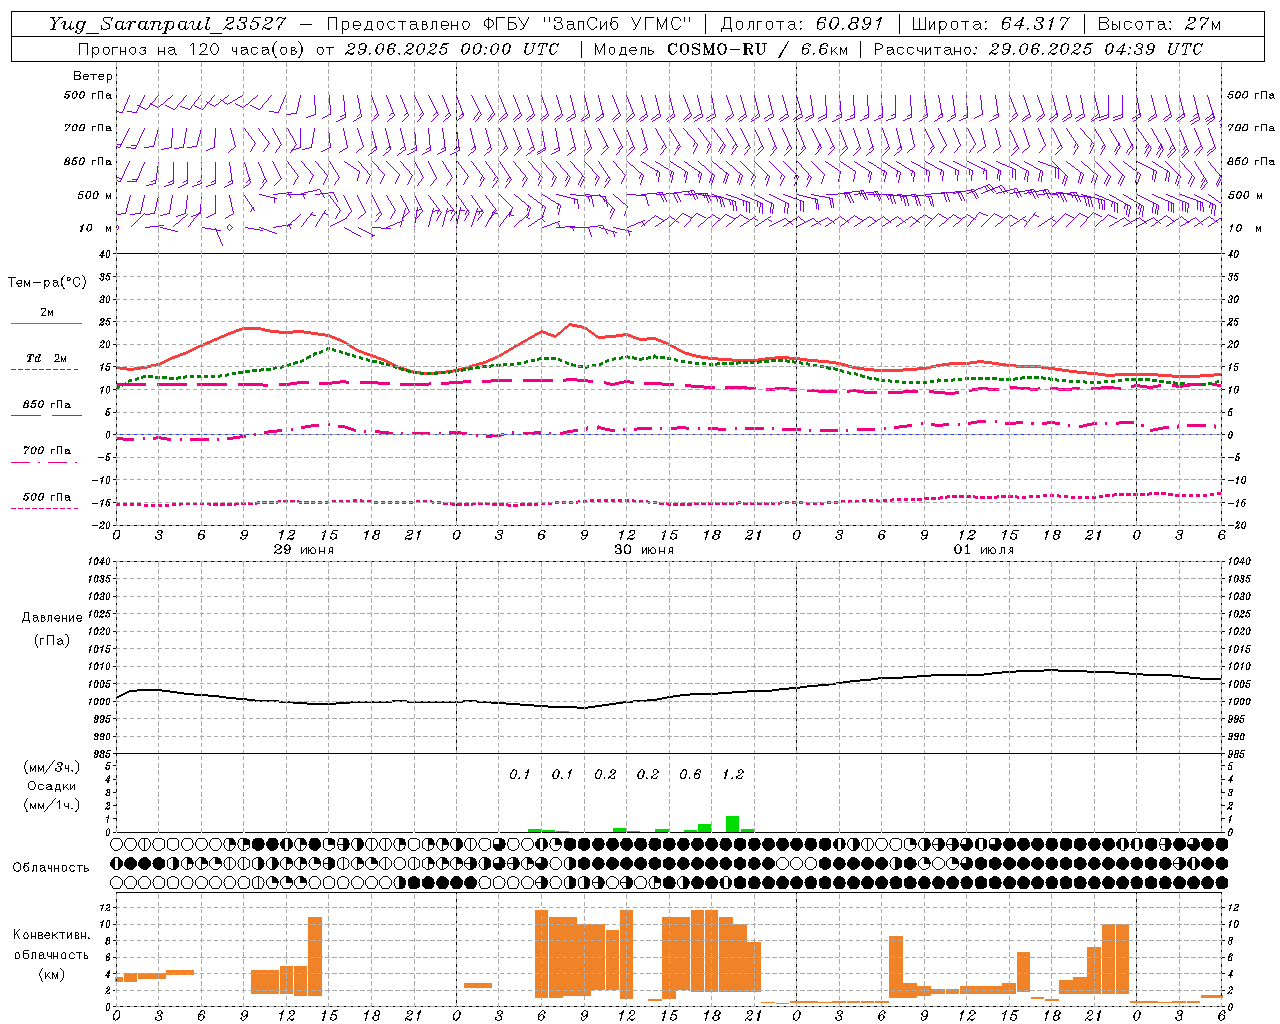
Task: Click the tallest green precipitation bar
Action: pos(733,824)
